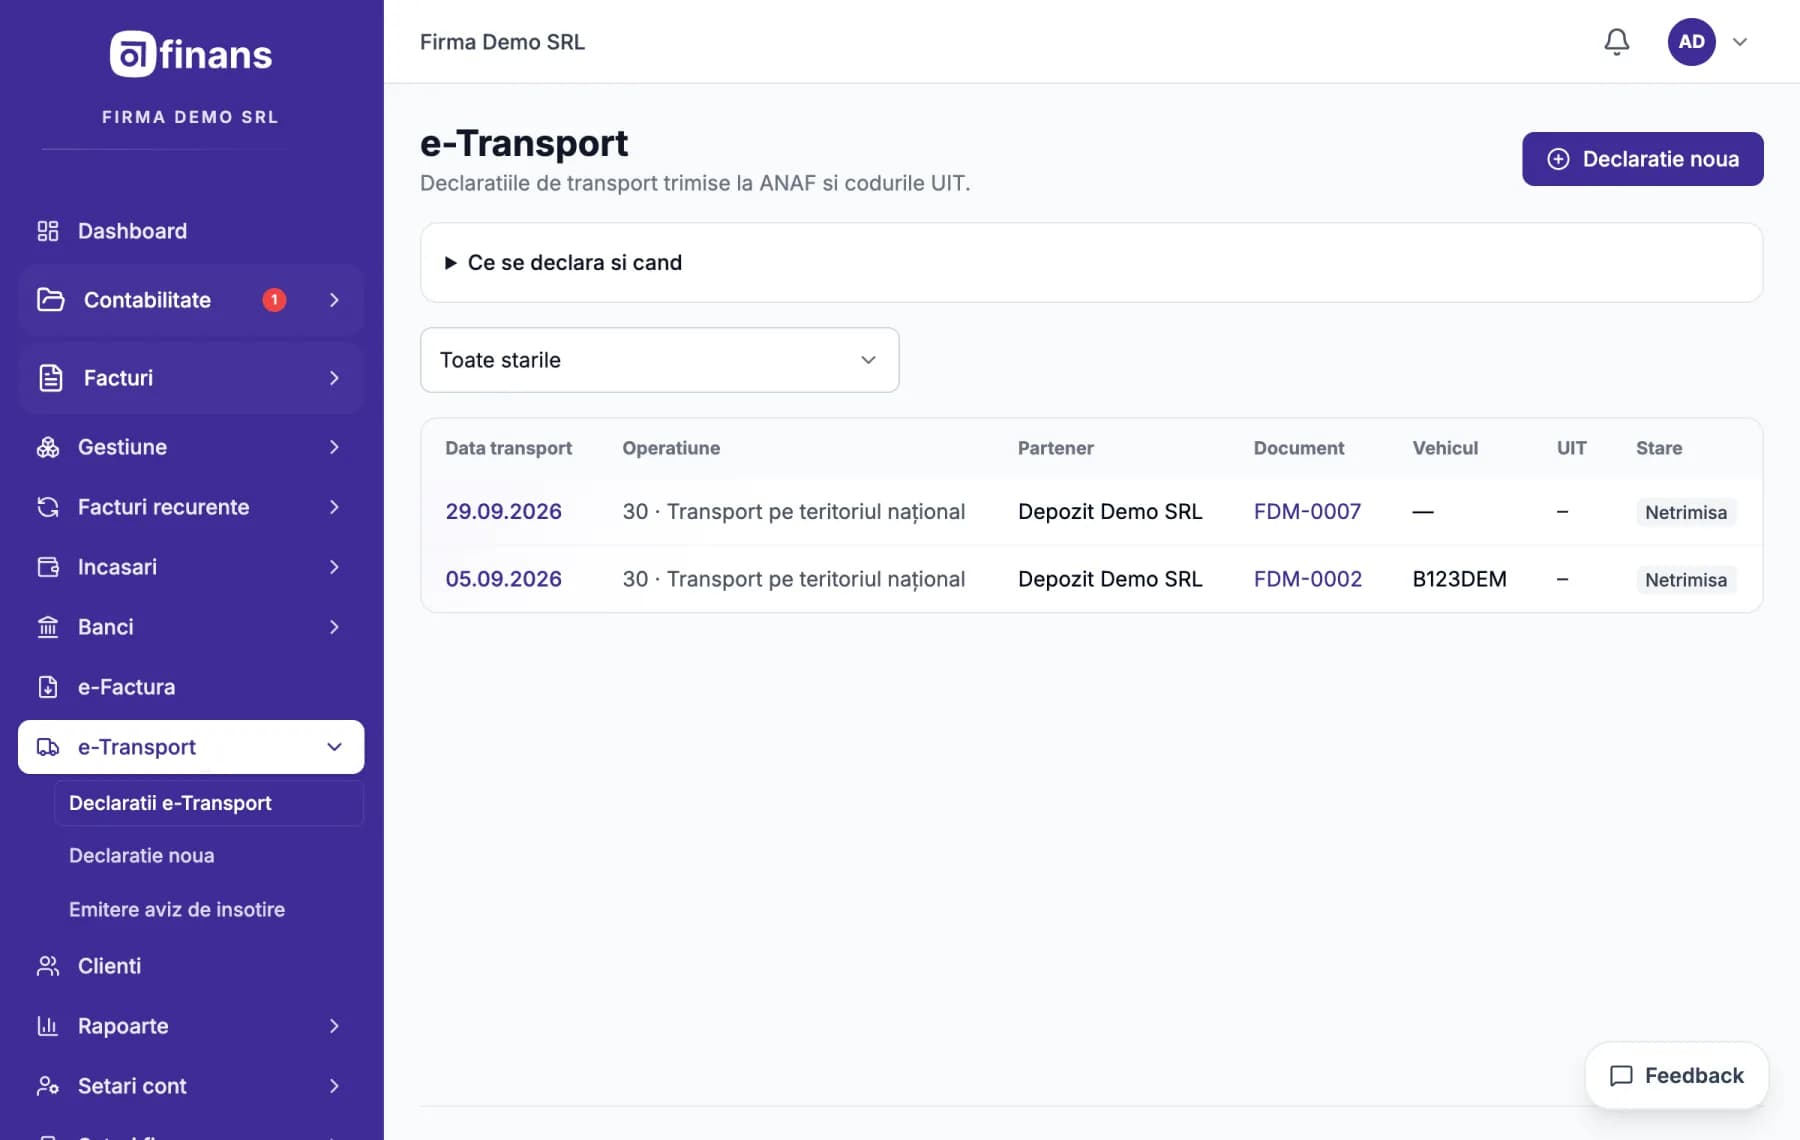Viewport: 1800px width, 1140px height.
Task: Open the Toate starile dropdown
Action: coord(659,360)
